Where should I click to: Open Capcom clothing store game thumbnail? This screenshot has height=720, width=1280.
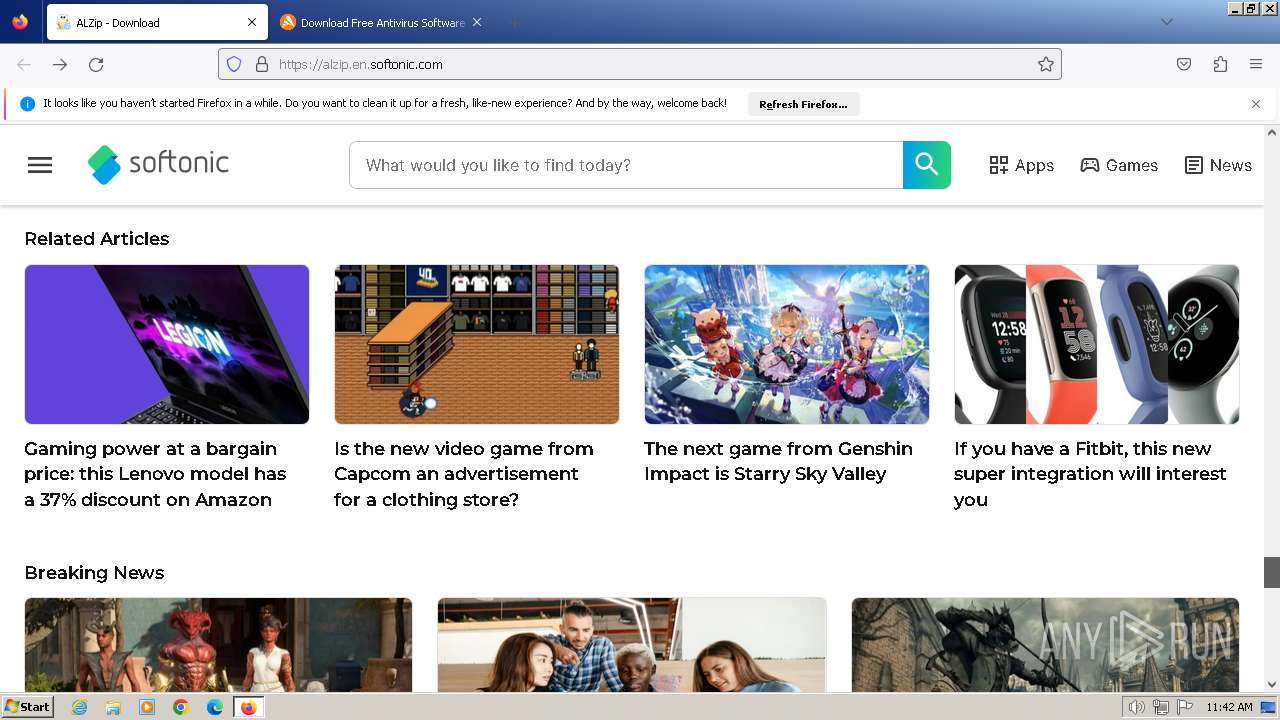coord(477,344)
